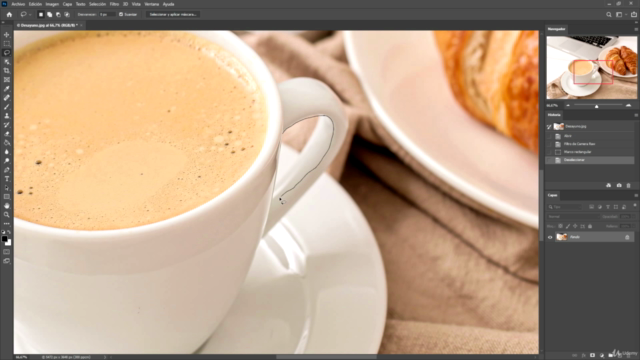Delete current history state trash icon

click(x=629, y=185)
